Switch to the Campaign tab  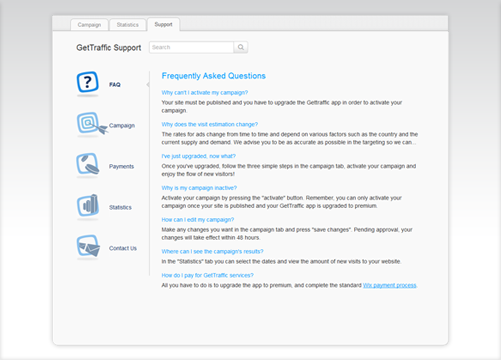[x=89, y=25]
